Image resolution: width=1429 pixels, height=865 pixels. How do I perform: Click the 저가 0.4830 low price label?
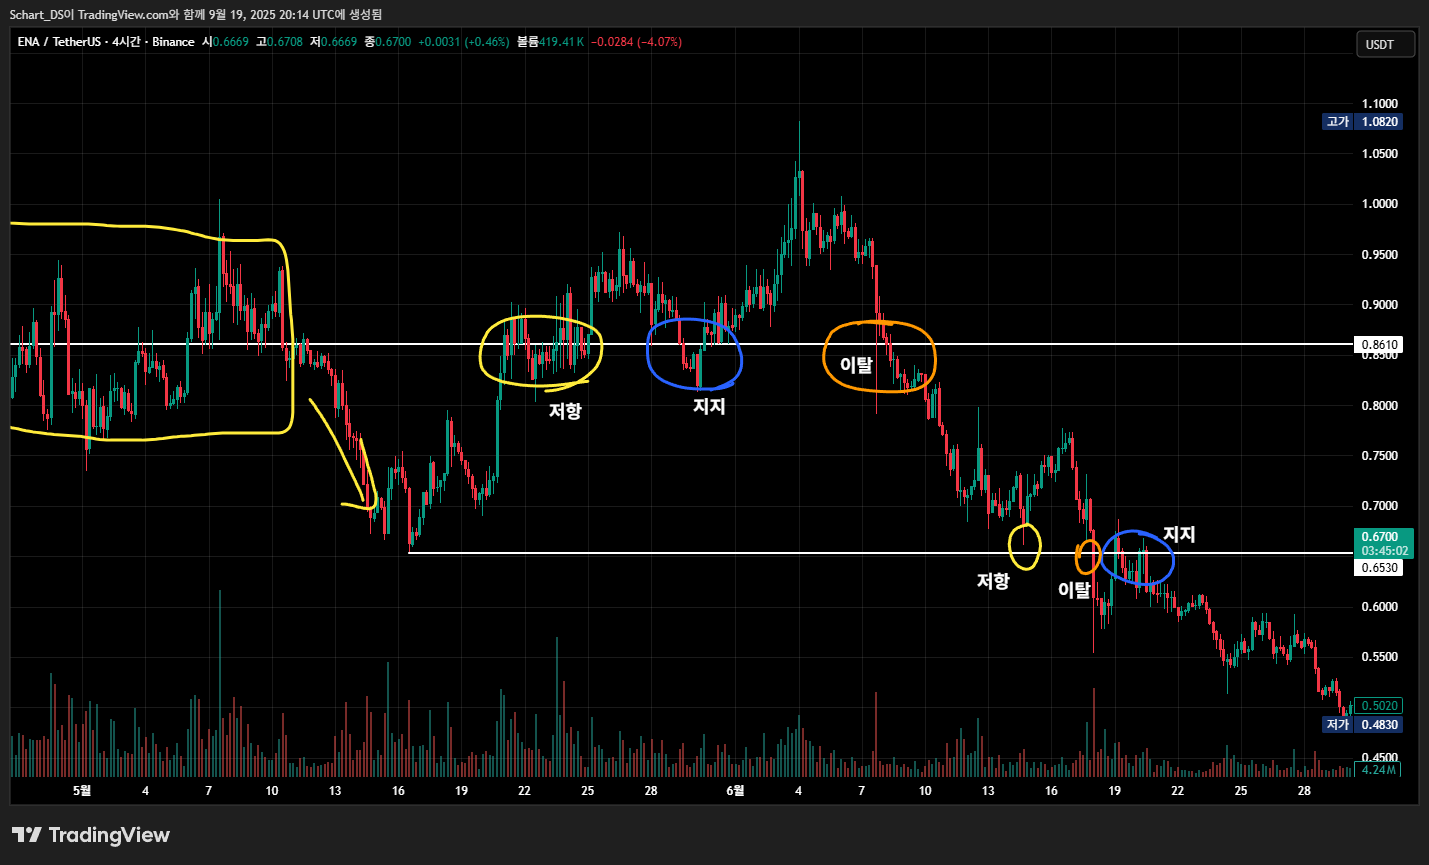tap(1362, 725)
